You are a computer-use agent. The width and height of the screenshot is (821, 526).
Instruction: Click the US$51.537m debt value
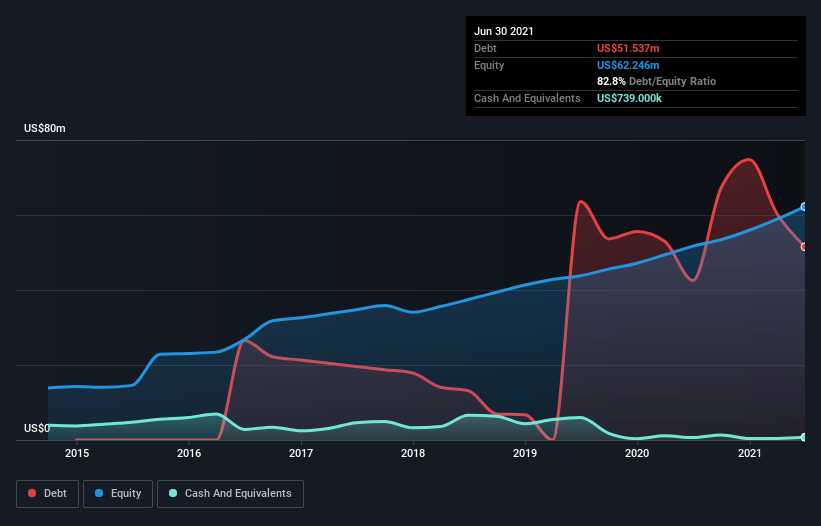coord(628,48)
